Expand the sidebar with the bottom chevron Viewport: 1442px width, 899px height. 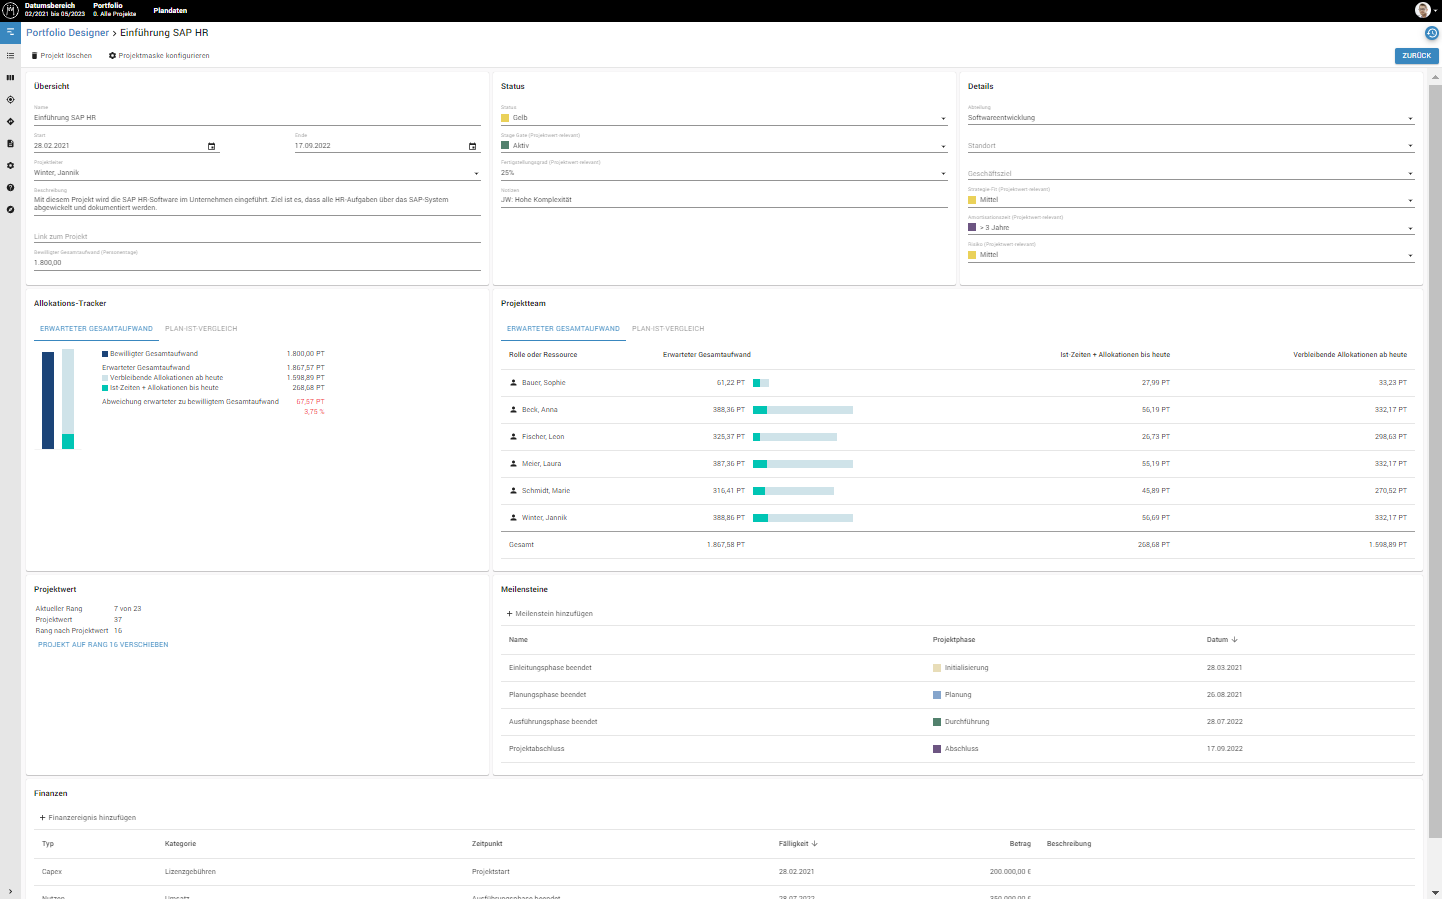pos(10,892)
